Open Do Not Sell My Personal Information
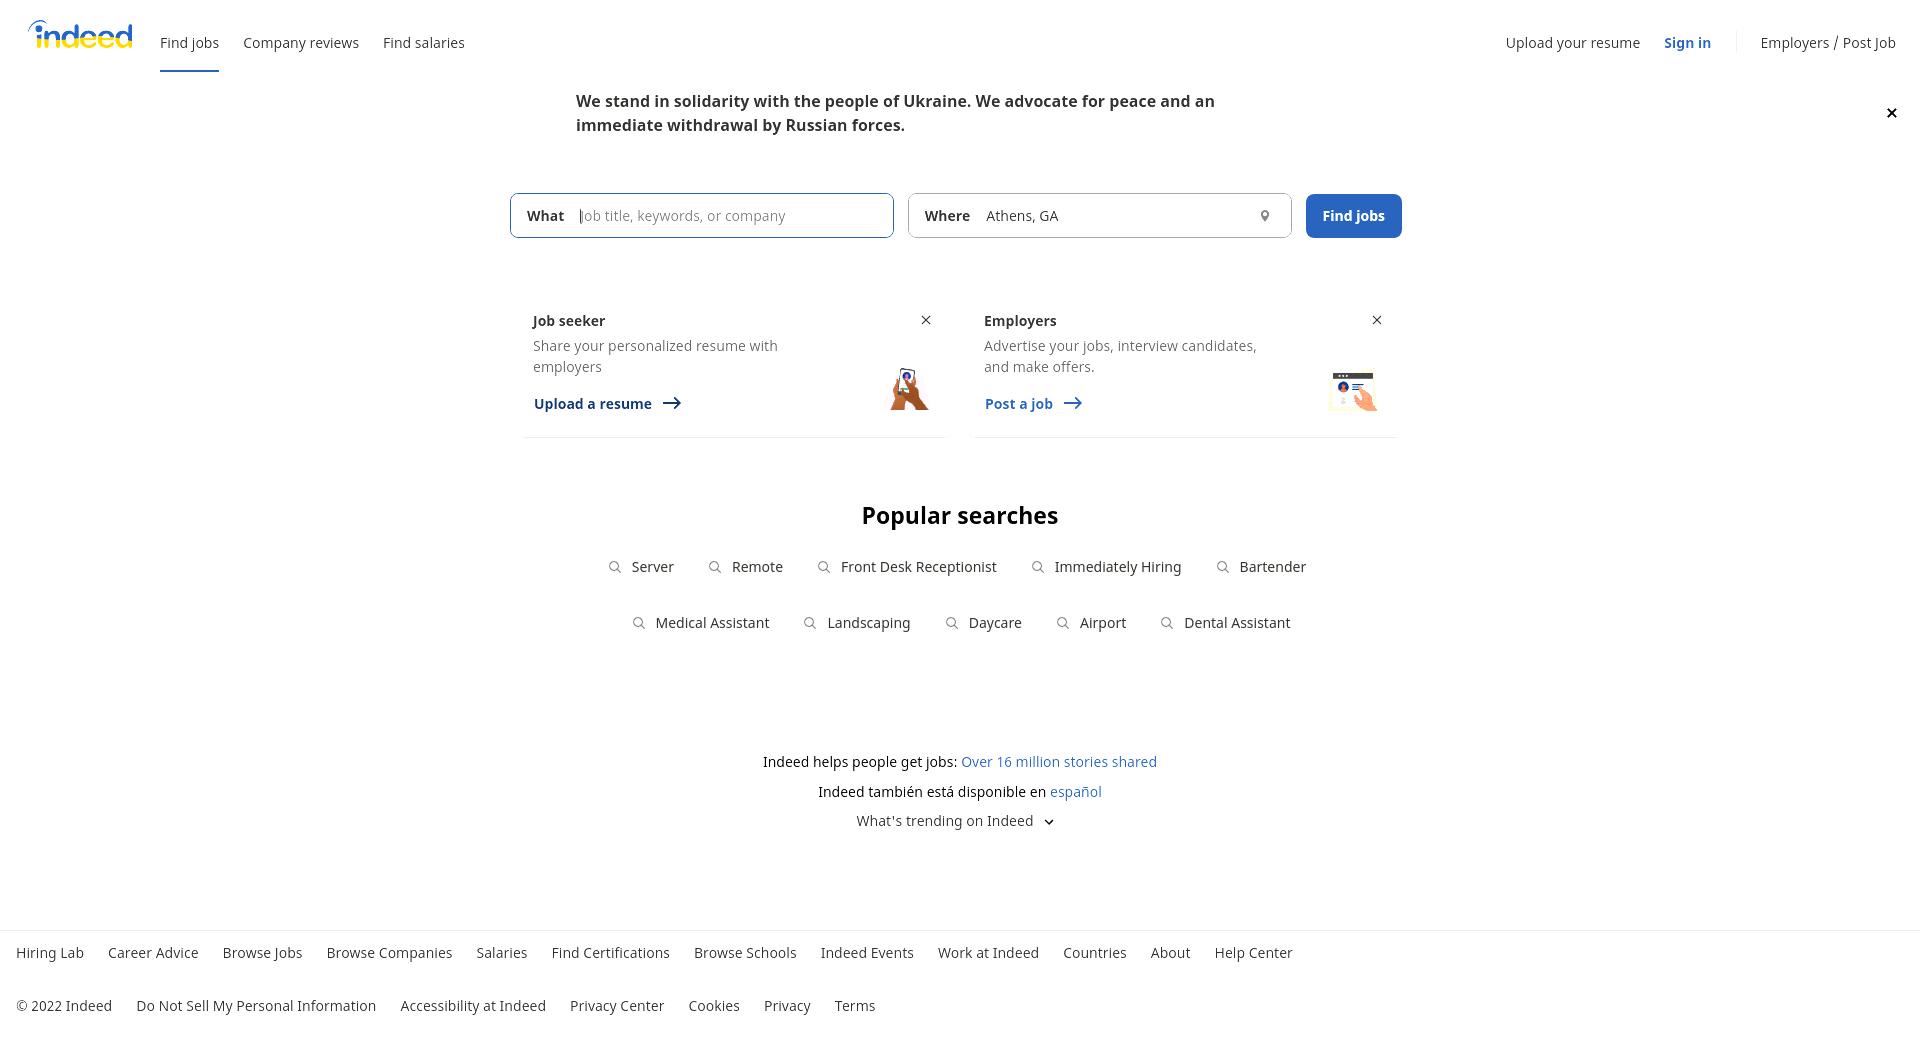Image resolution: width=1920 pixels, height=1040 pixels. (256, 1006)
